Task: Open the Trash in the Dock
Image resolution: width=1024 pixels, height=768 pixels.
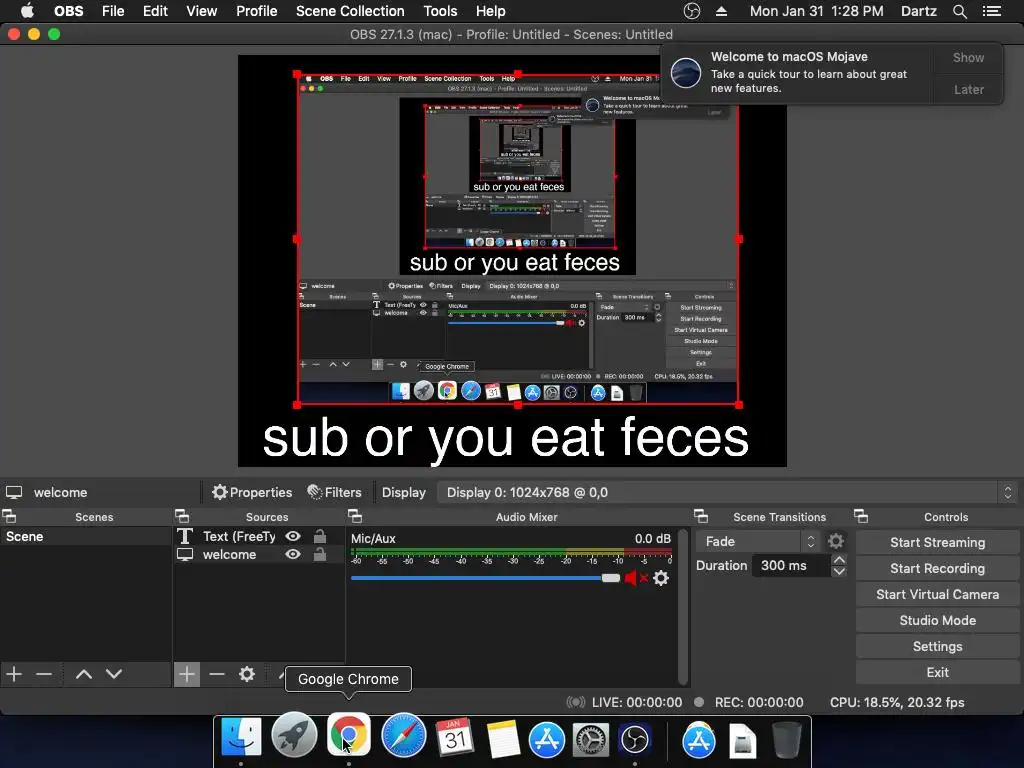Action: [786, 739]
